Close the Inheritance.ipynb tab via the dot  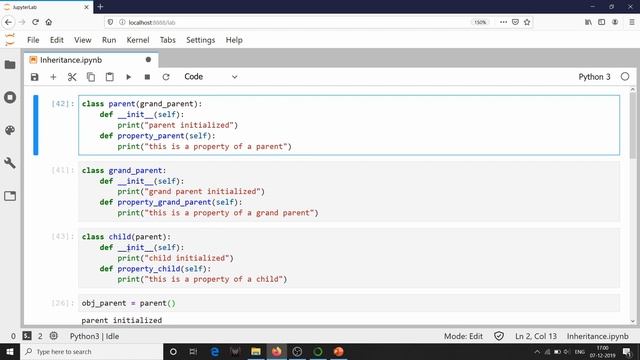(x=148, y=60)
